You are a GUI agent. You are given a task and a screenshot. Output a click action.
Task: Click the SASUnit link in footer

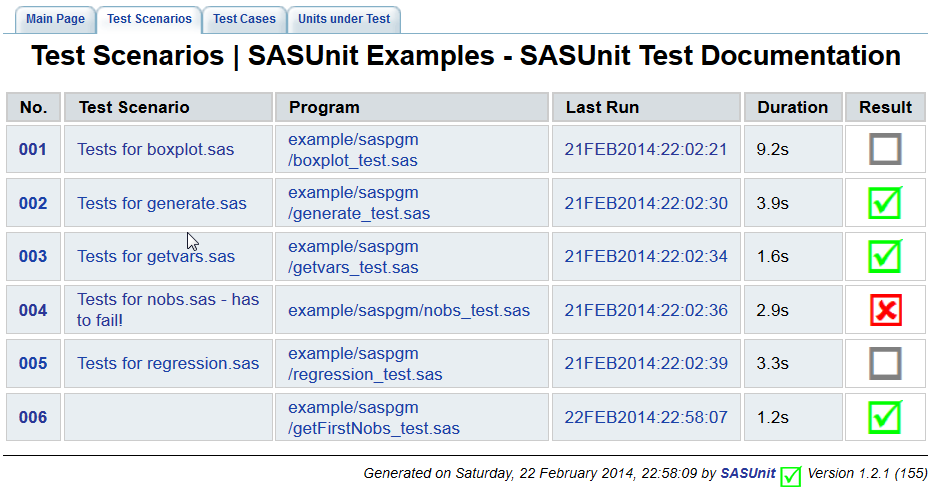(x=748, y=473)
